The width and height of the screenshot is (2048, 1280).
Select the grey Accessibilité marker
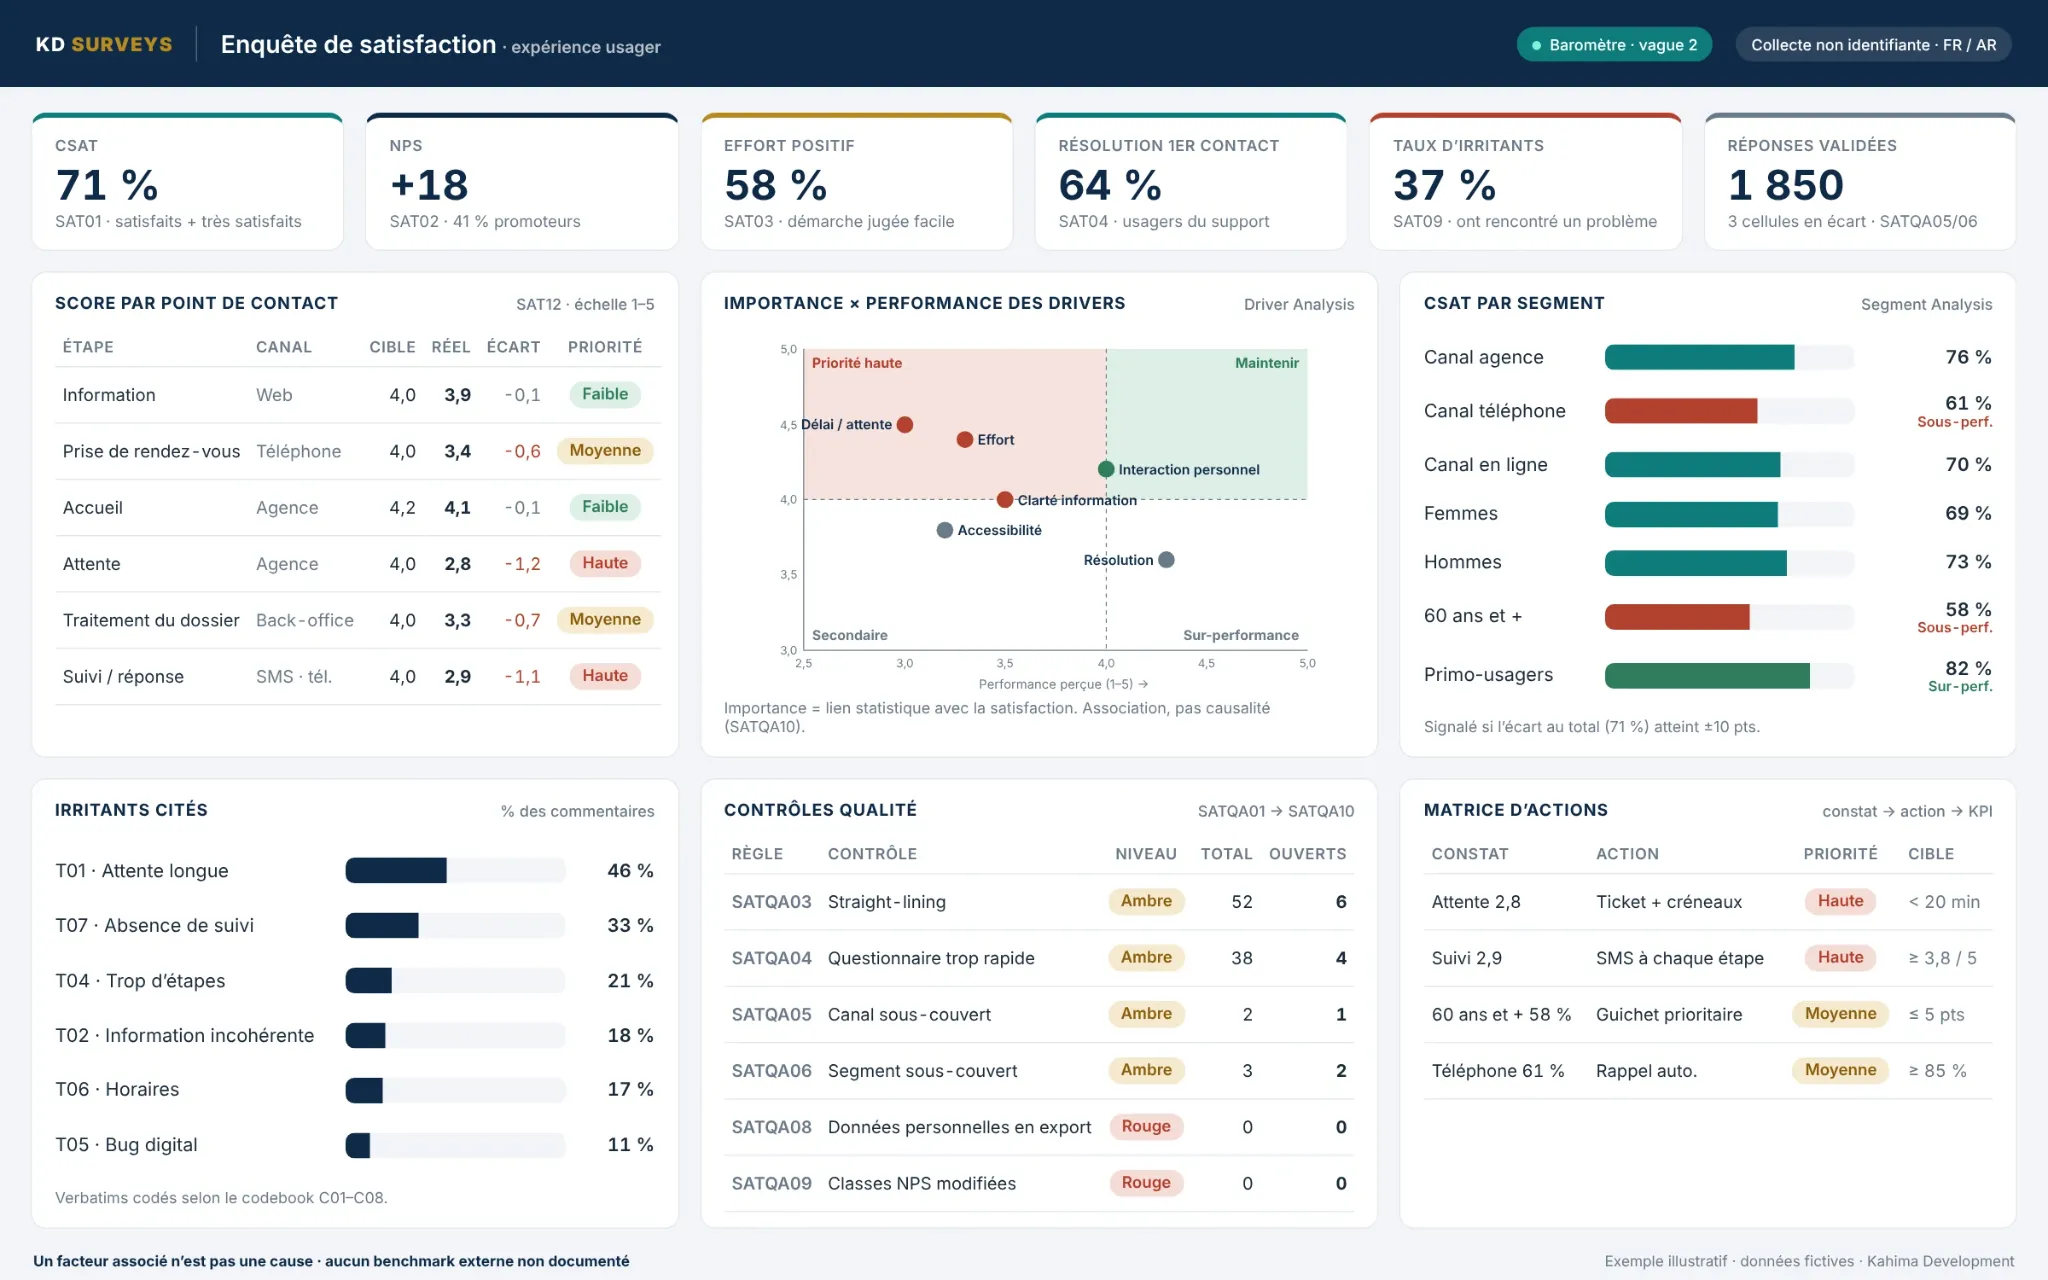click(x=945, y=530)
